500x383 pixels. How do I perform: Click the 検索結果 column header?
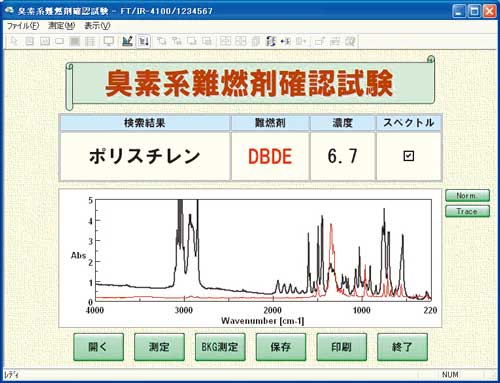[x=145, y=123]
